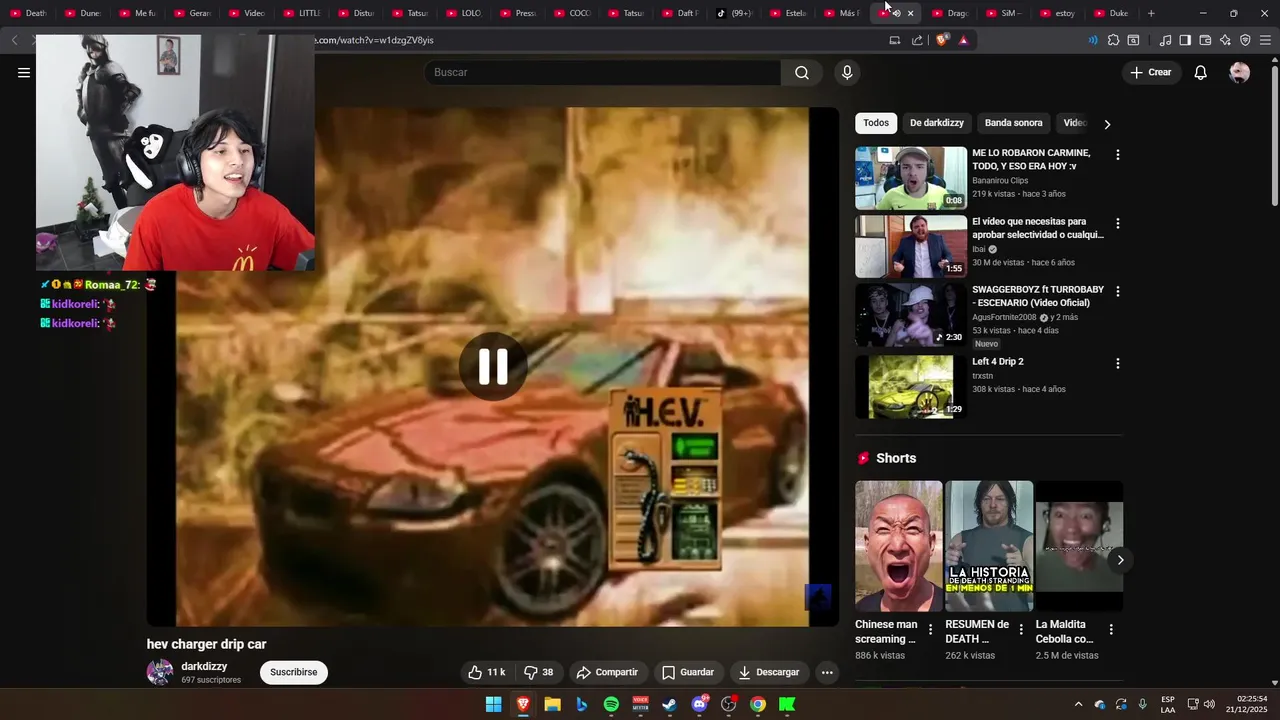Viewport: 1280px width, 720px height.
Task: Open the 'Chinese man screaming' short thumbnail
Action: pyautogui.click(x=898, y=546)
